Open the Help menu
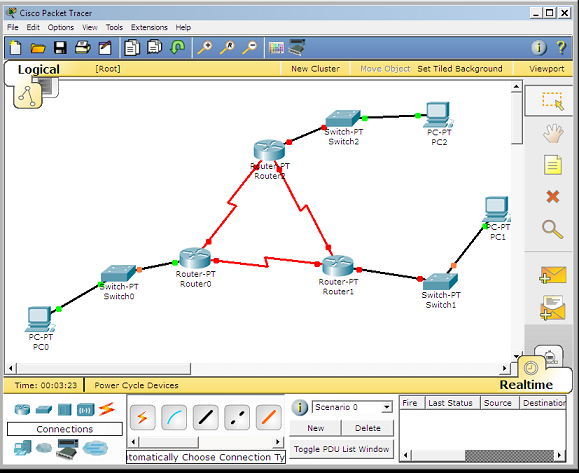Screen dimensions: 579x473 click(183, 27)
